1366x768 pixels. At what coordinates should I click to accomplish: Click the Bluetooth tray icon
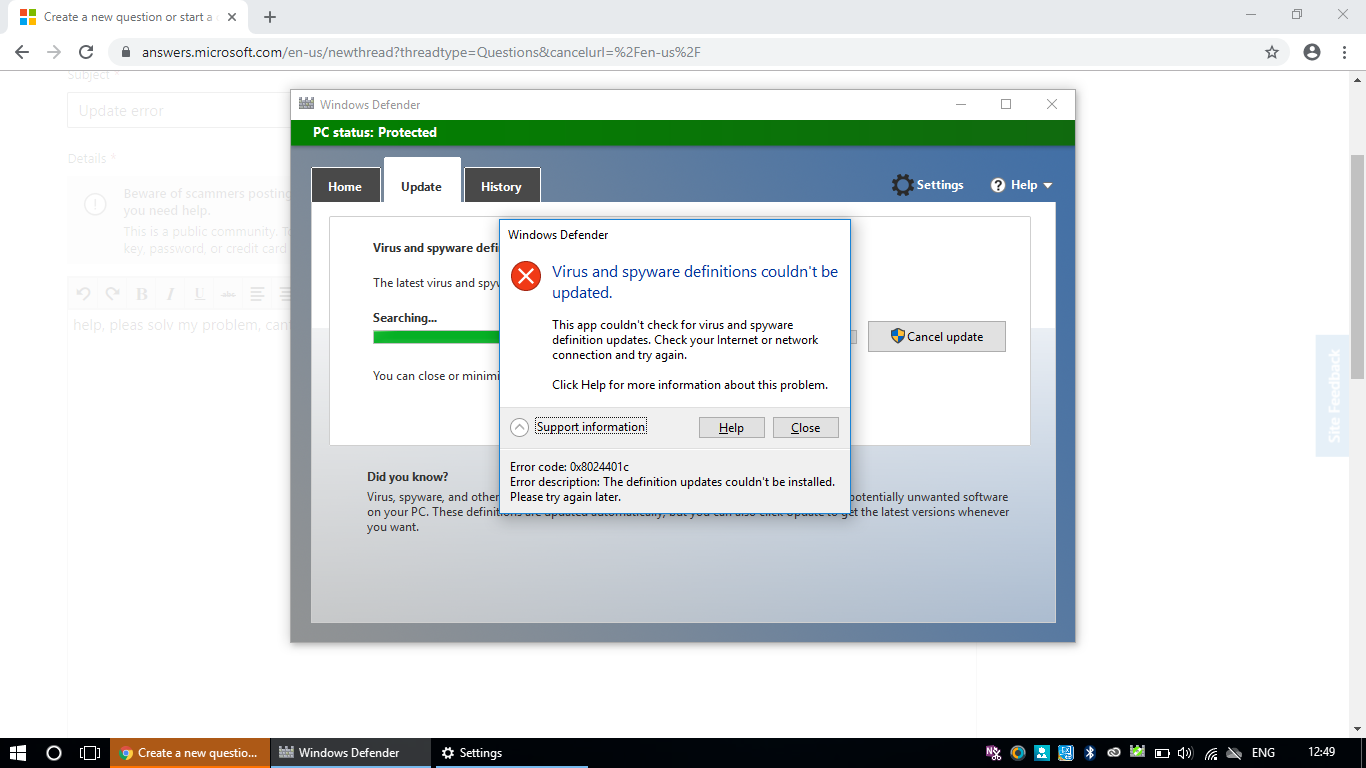point(1090,753)
